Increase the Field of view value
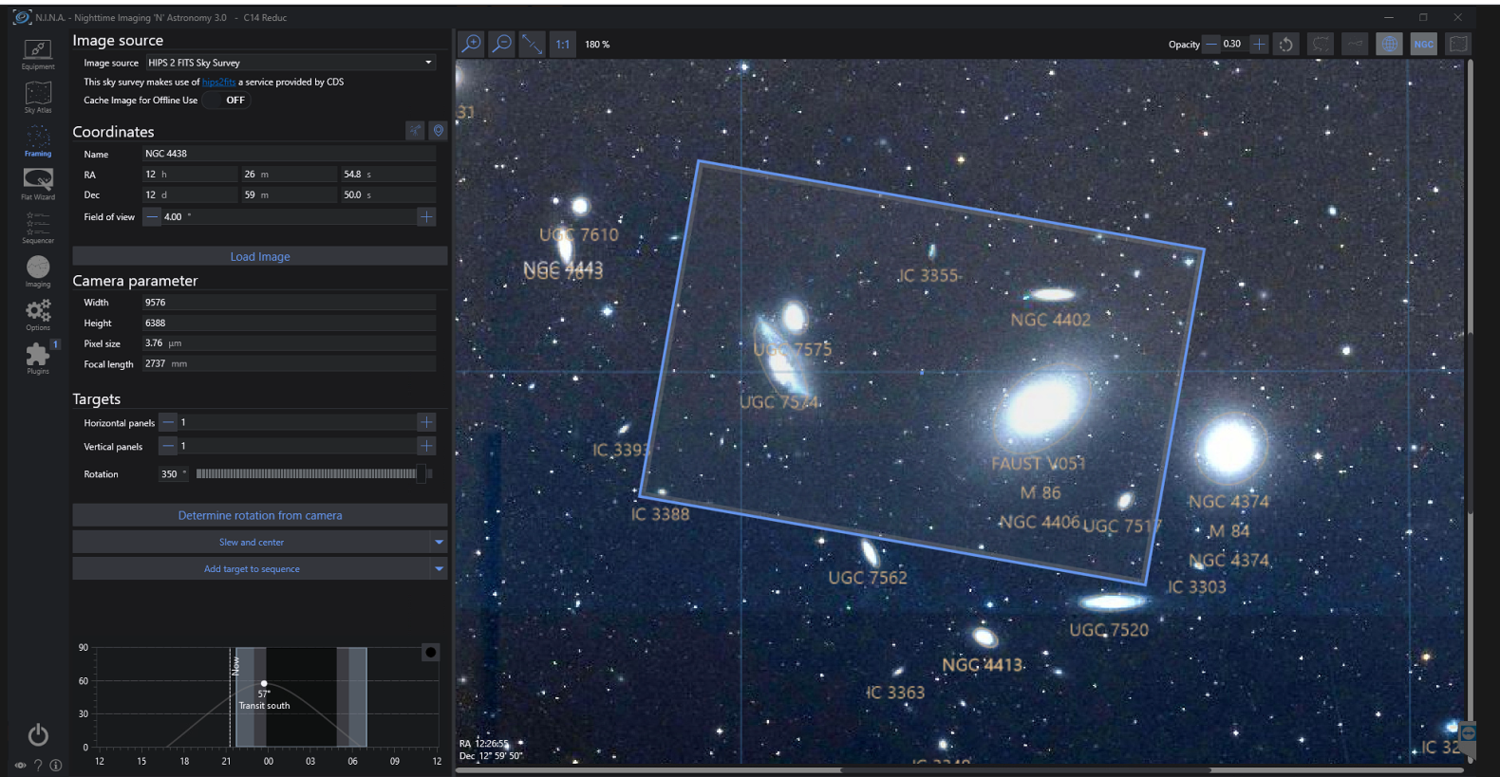 (x=427, y=217)
